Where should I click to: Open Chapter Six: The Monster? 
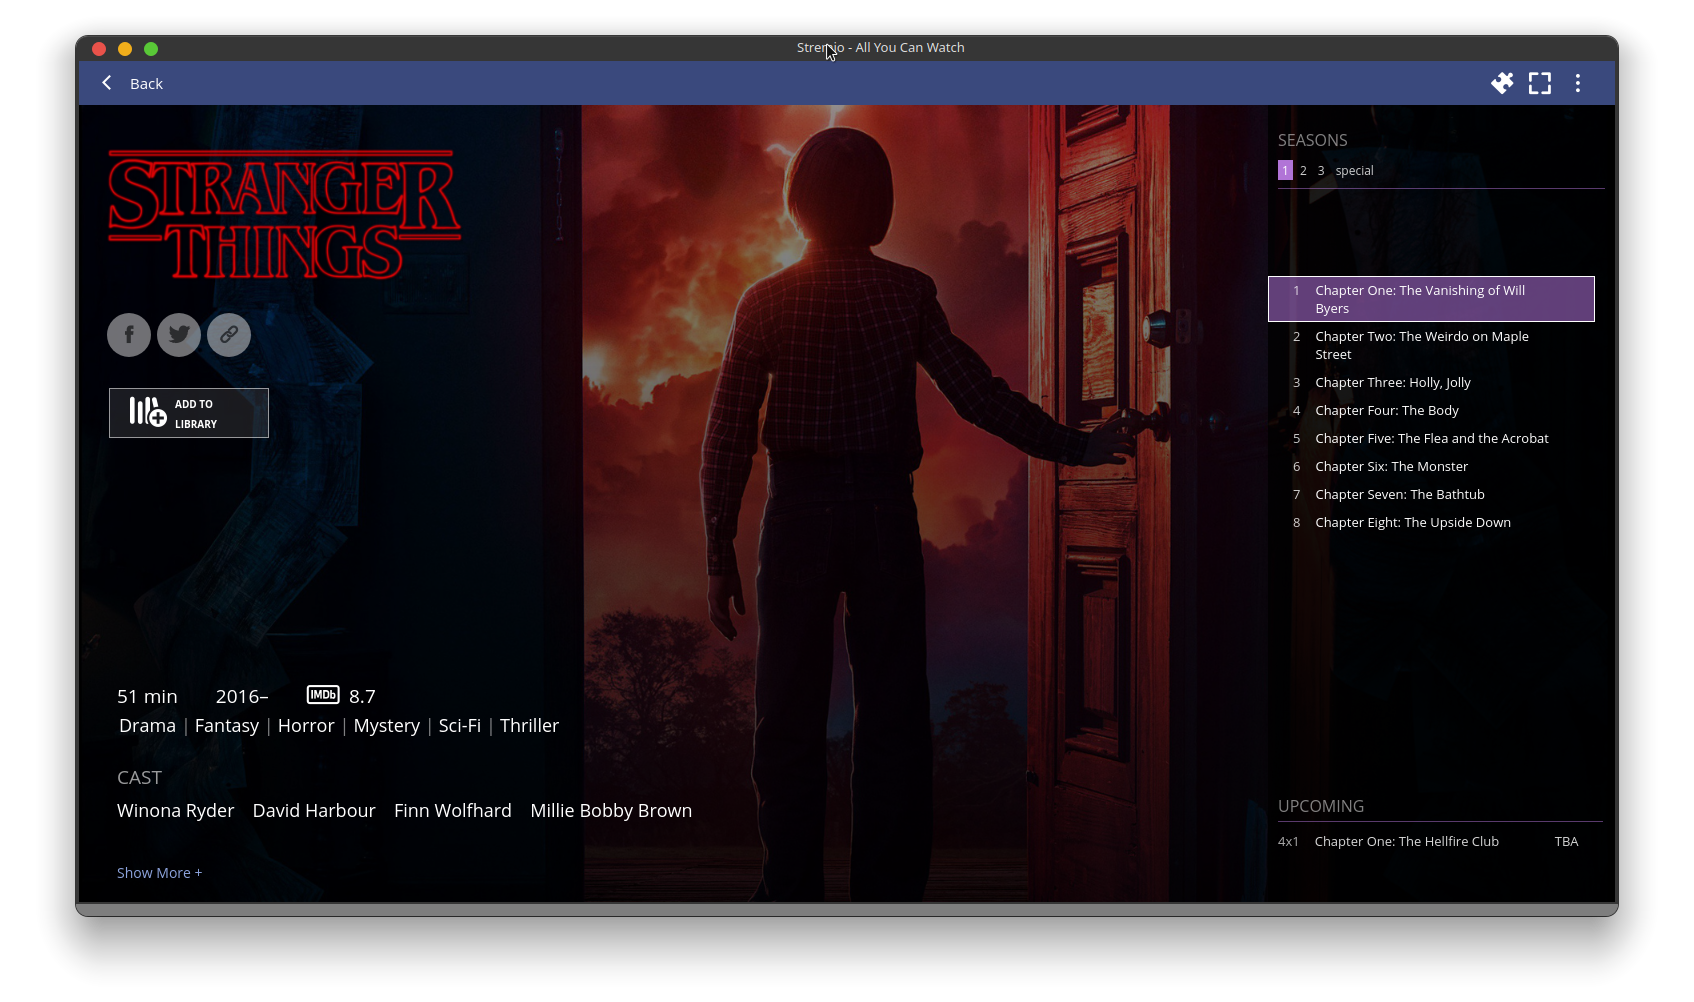click(x=1431, y=466)
